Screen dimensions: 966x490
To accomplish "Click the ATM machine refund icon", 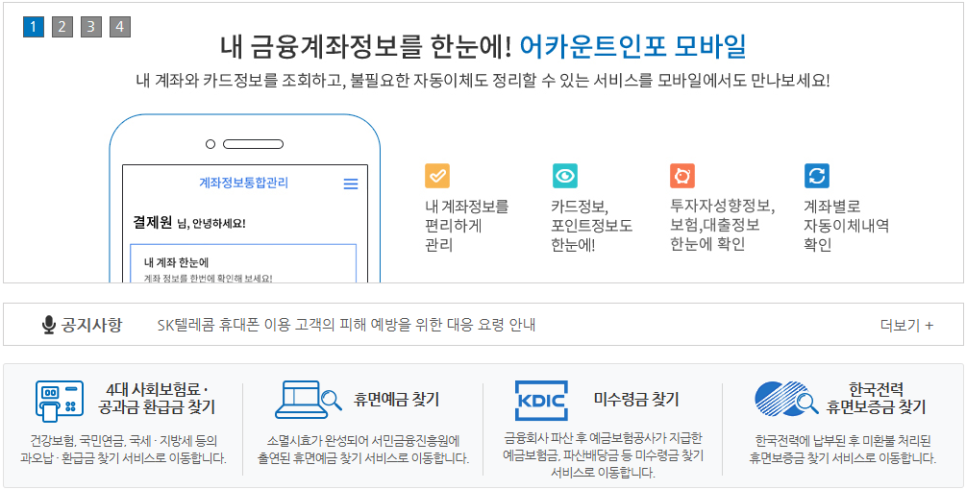I will (x=59, y=402).
